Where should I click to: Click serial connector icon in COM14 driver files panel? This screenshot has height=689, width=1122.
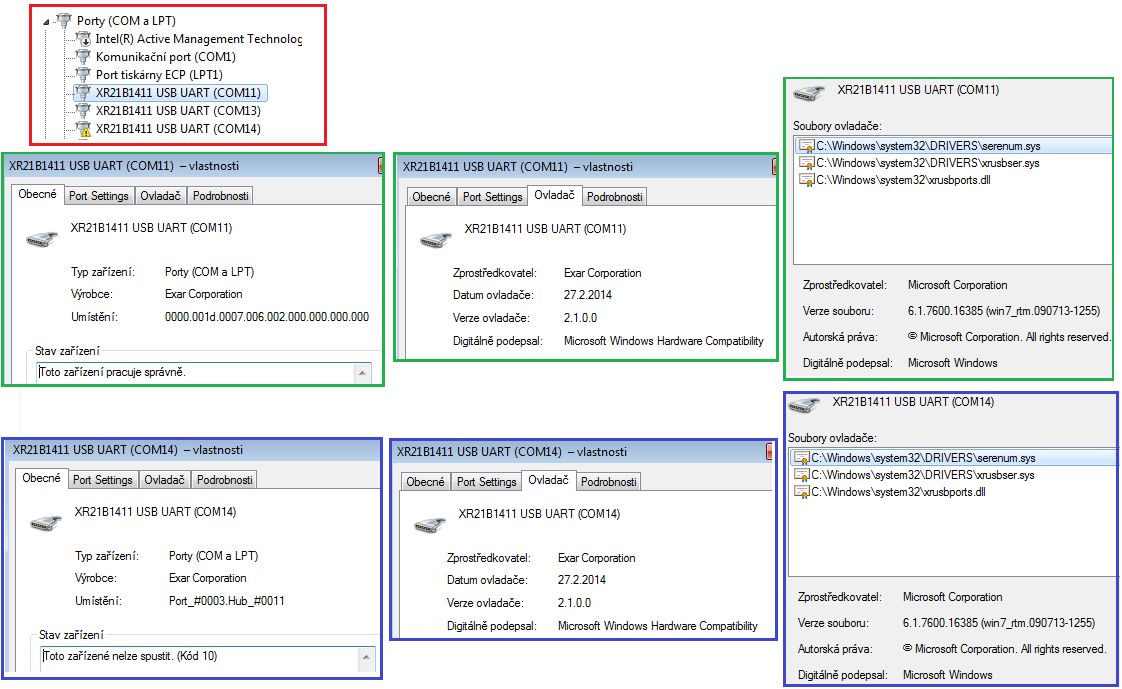804,405
